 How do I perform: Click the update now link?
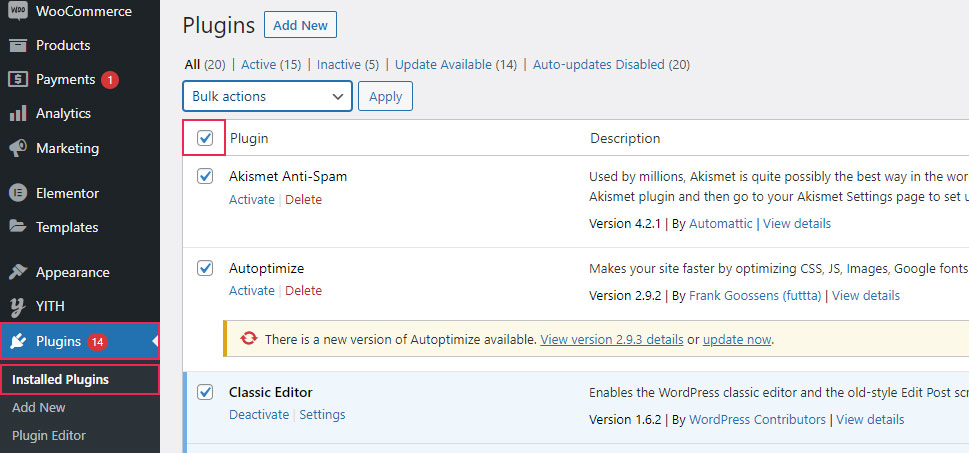pyautogui.click(x=737, y=339)
